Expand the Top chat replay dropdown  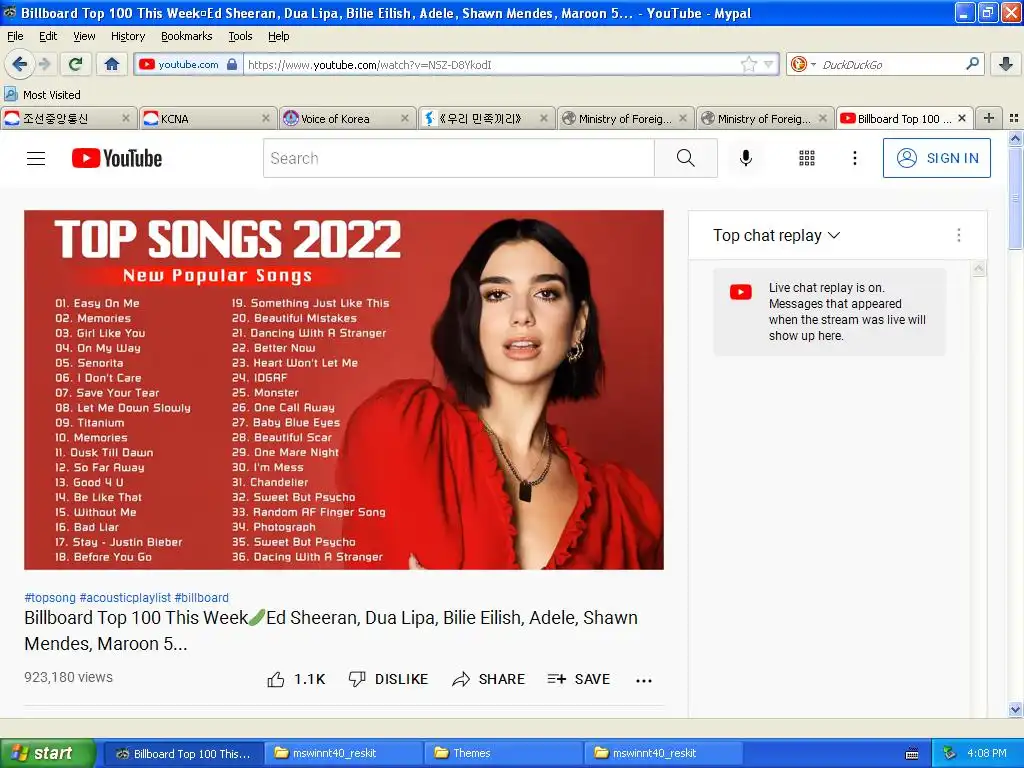click(x=776, y=235)
